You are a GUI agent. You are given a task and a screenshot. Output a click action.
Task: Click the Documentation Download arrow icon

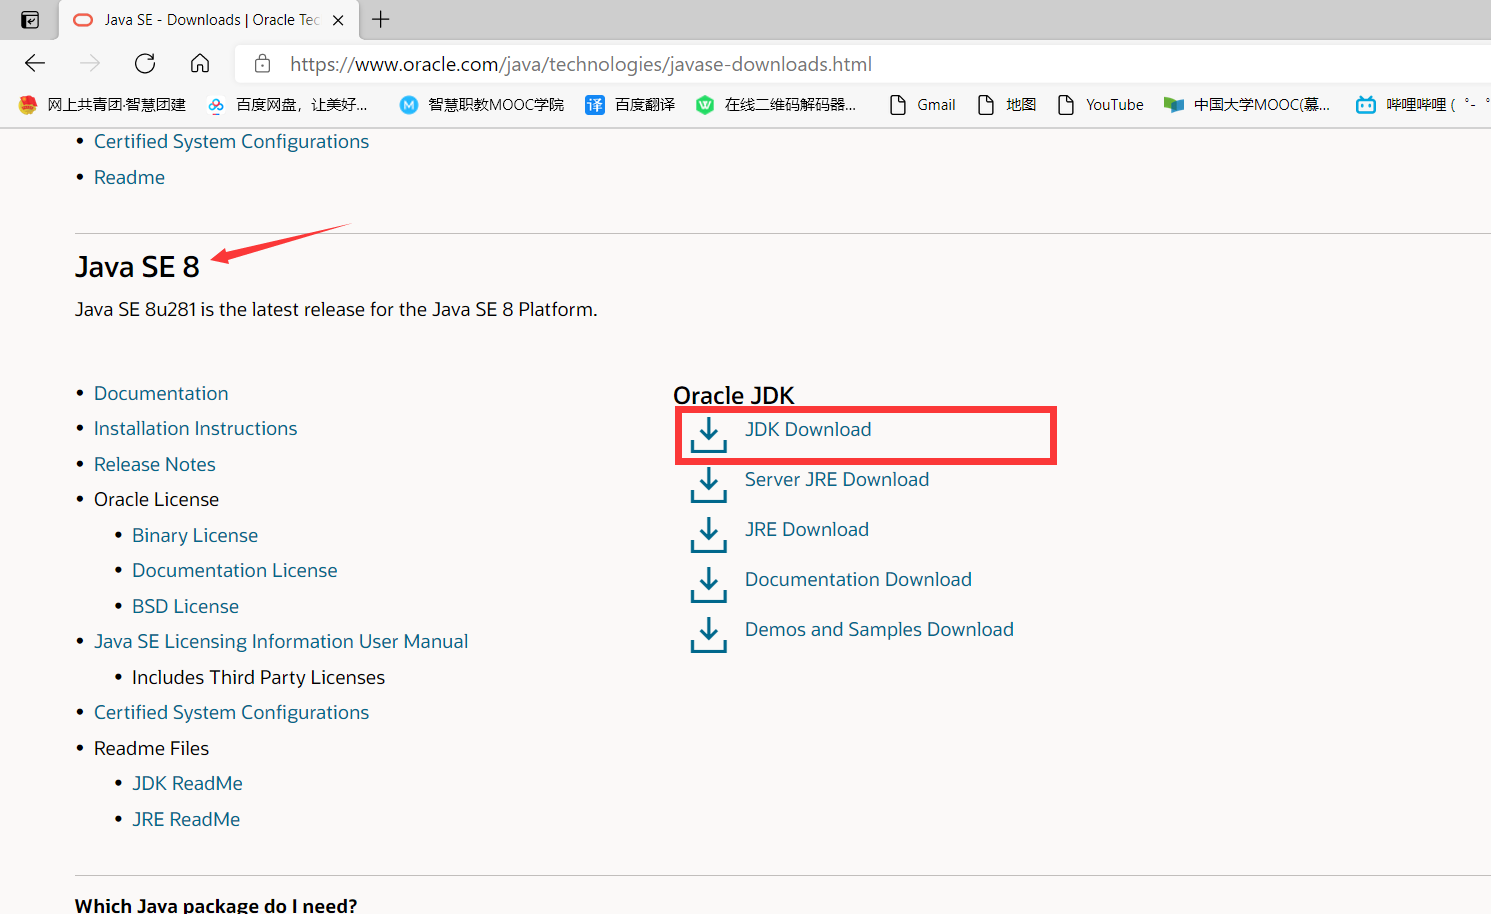coord(709,585)
